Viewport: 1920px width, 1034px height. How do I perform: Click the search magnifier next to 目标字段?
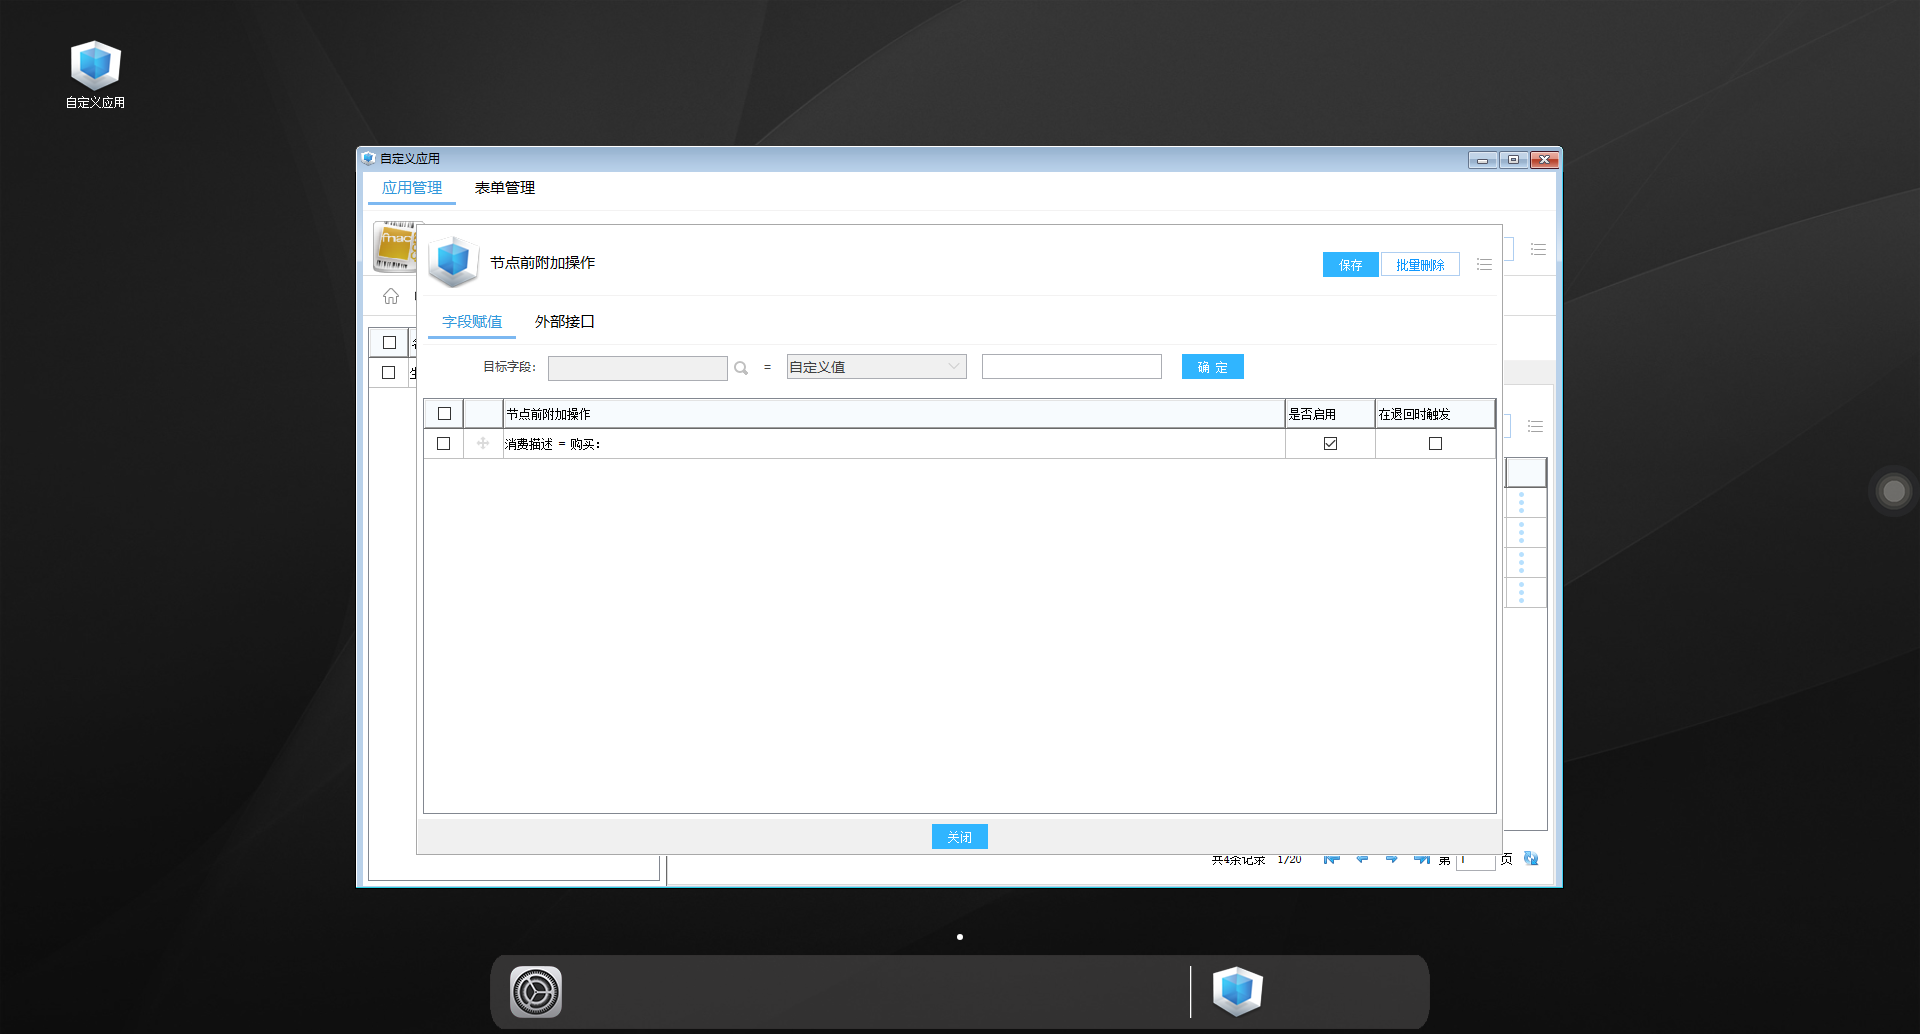[x=741, y=368]
